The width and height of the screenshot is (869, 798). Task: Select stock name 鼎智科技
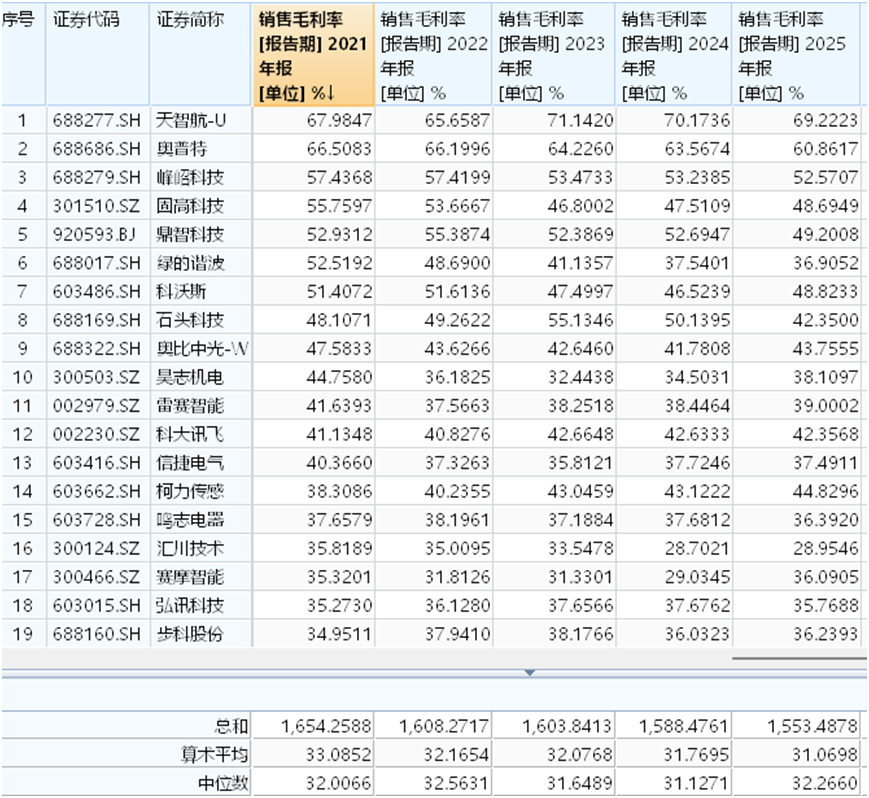190,234
